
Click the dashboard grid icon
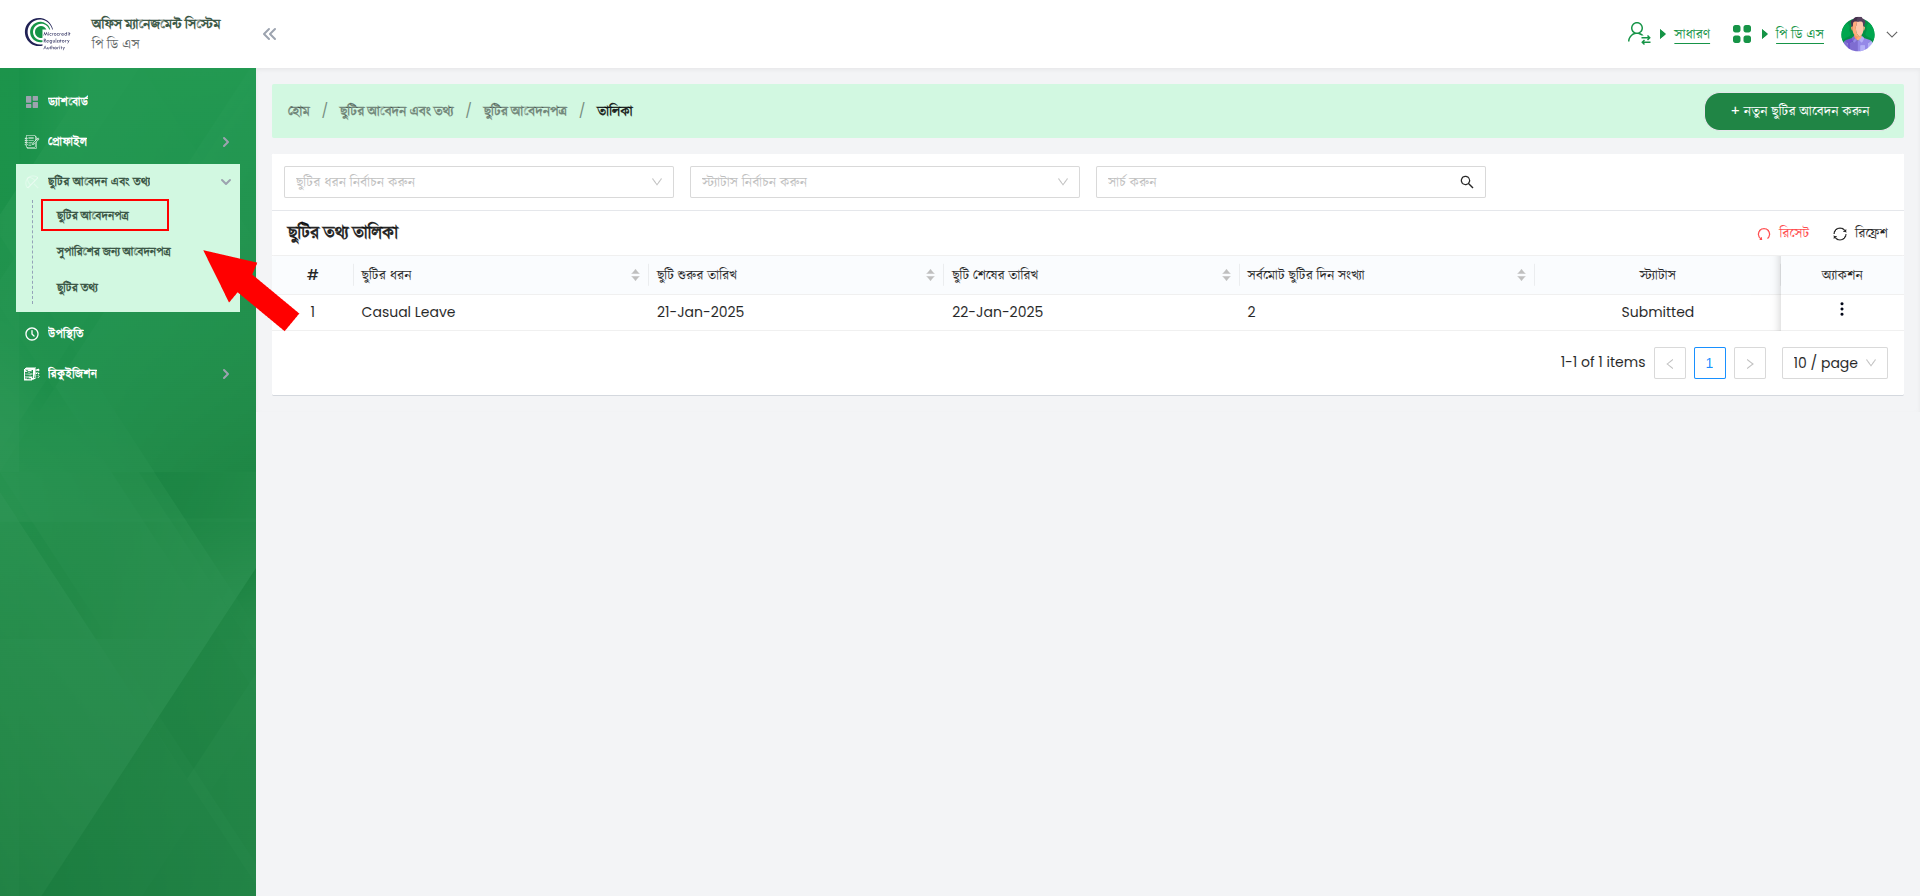pos(32,102)
